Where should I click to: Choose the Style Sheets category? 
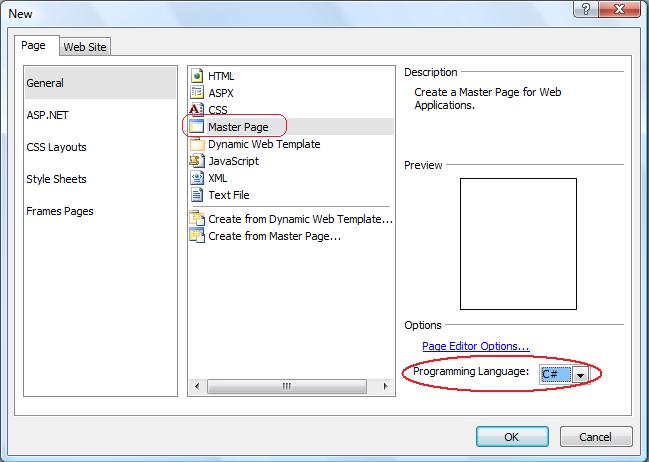tap(56, 179)
